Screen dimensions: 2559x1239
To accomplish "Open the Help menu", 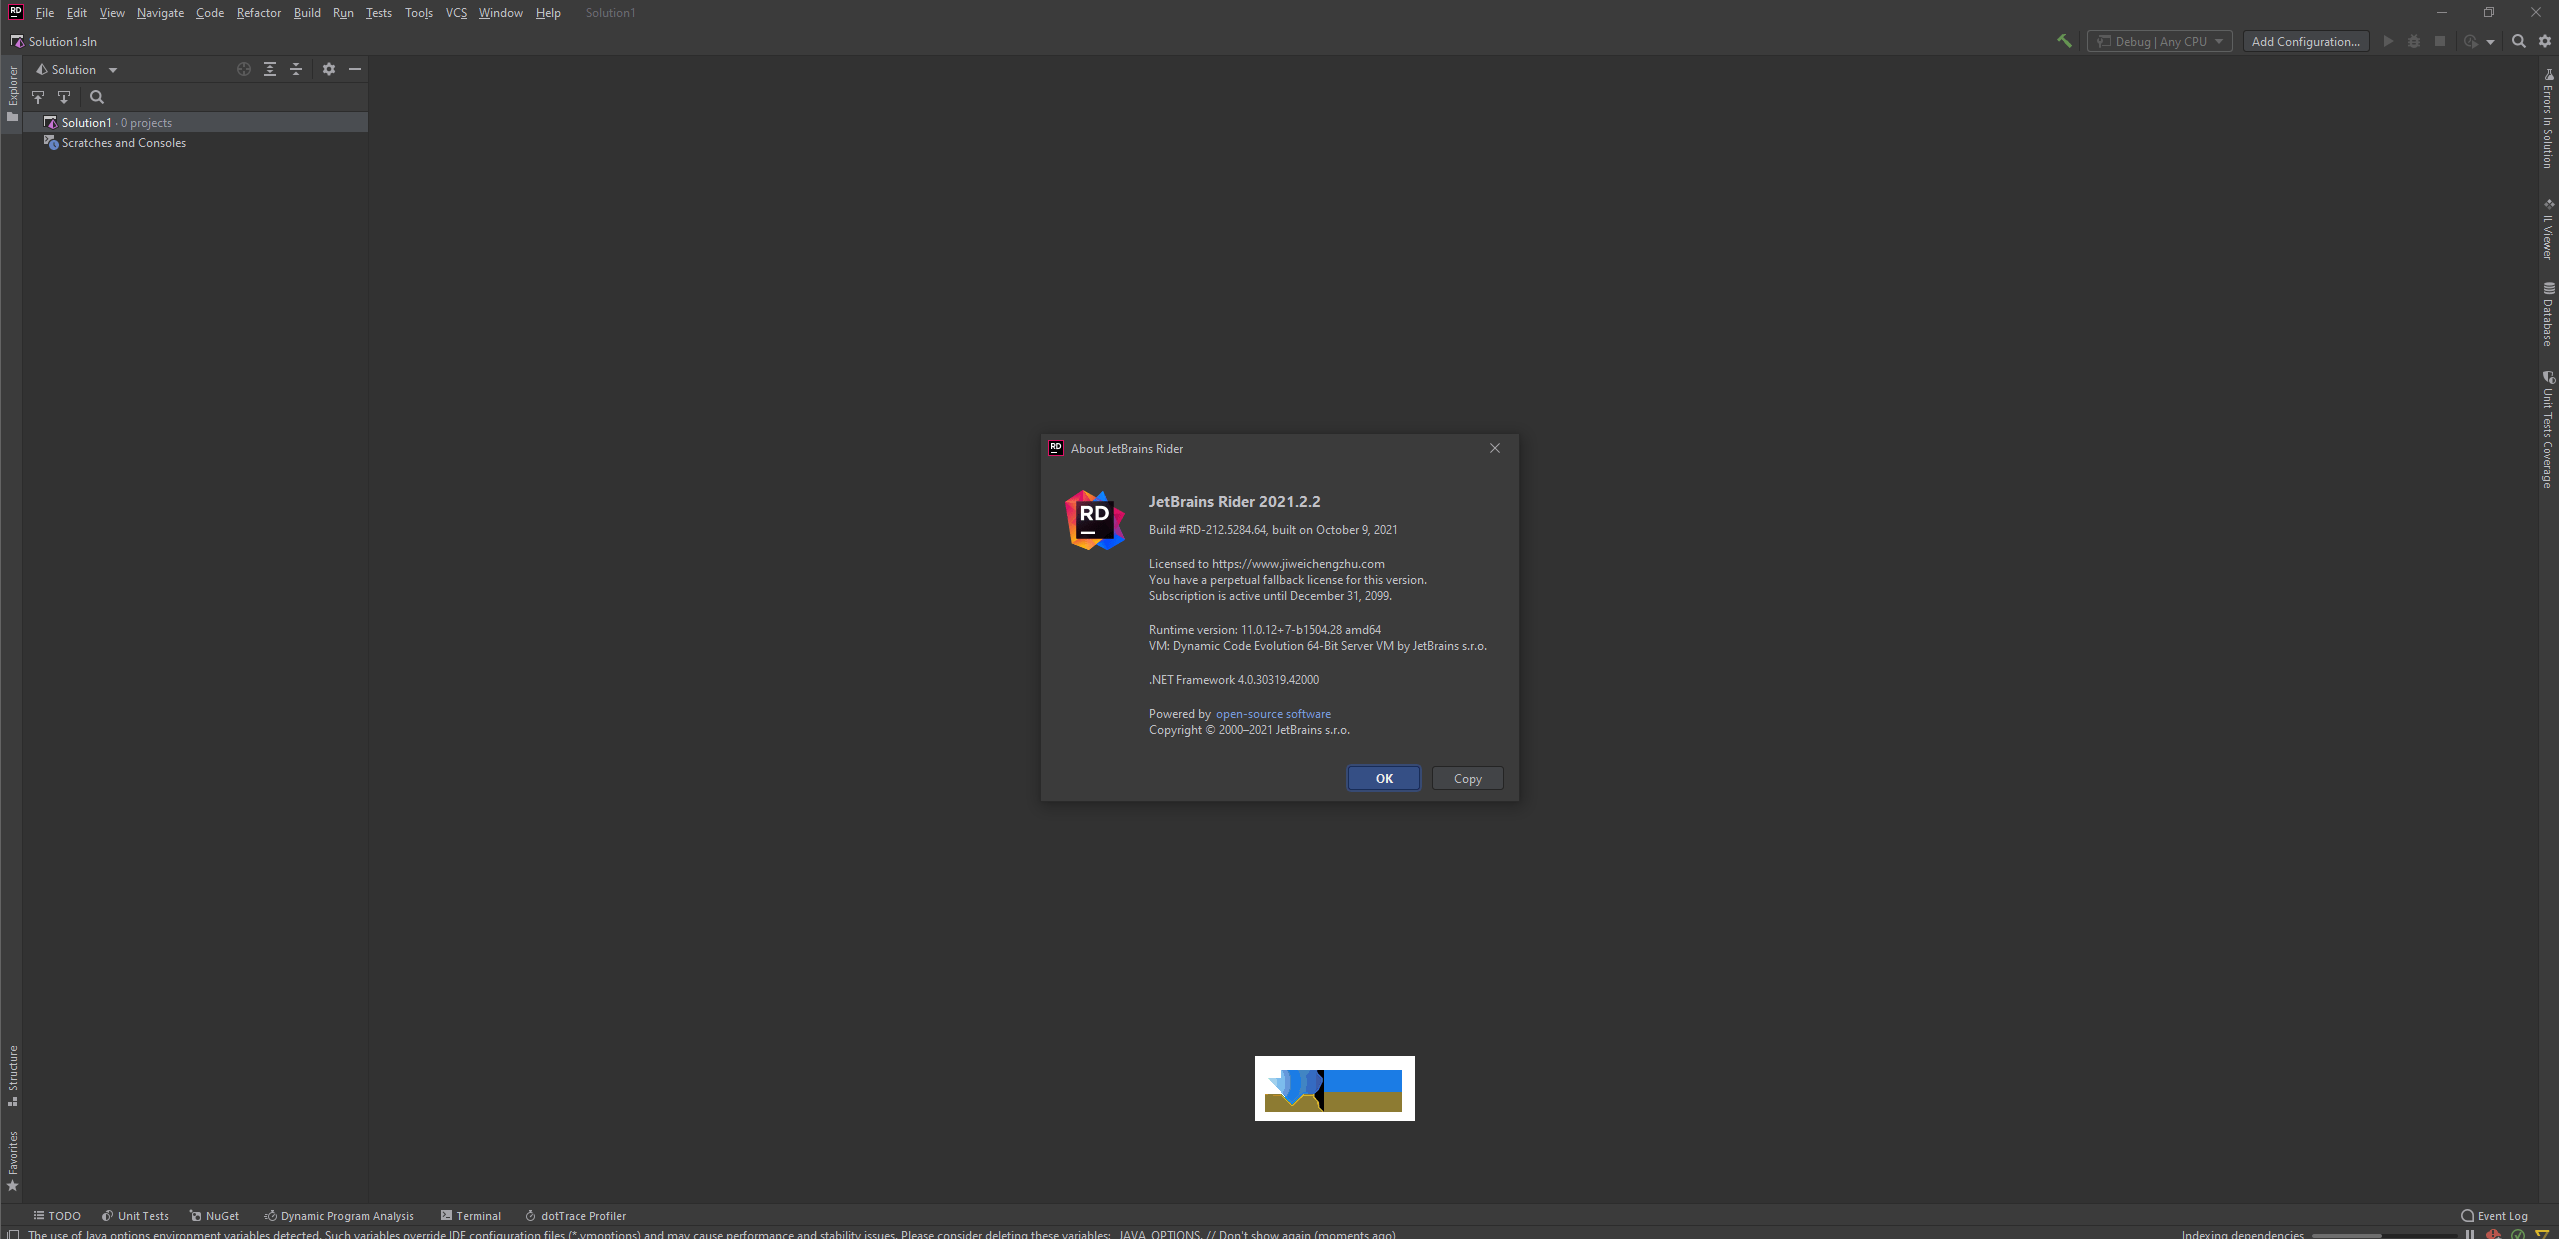I will pyautogui.click(x=548, y=13).
